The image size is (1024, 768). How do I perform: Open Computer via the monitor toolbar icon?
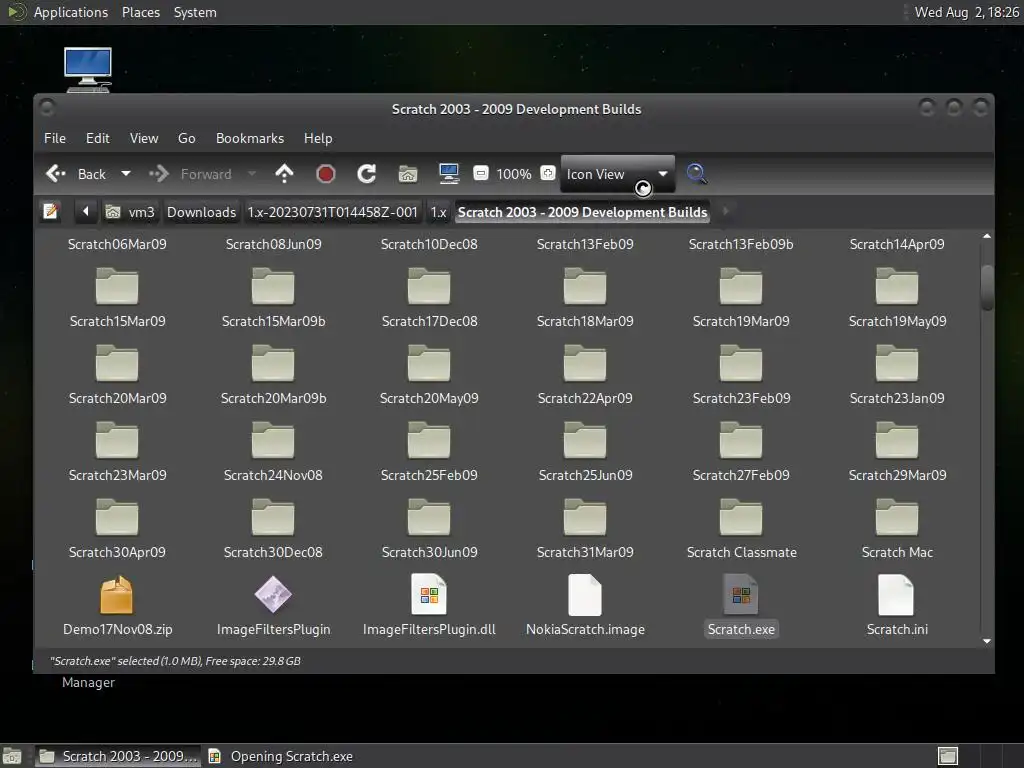[x=449, y=174]
